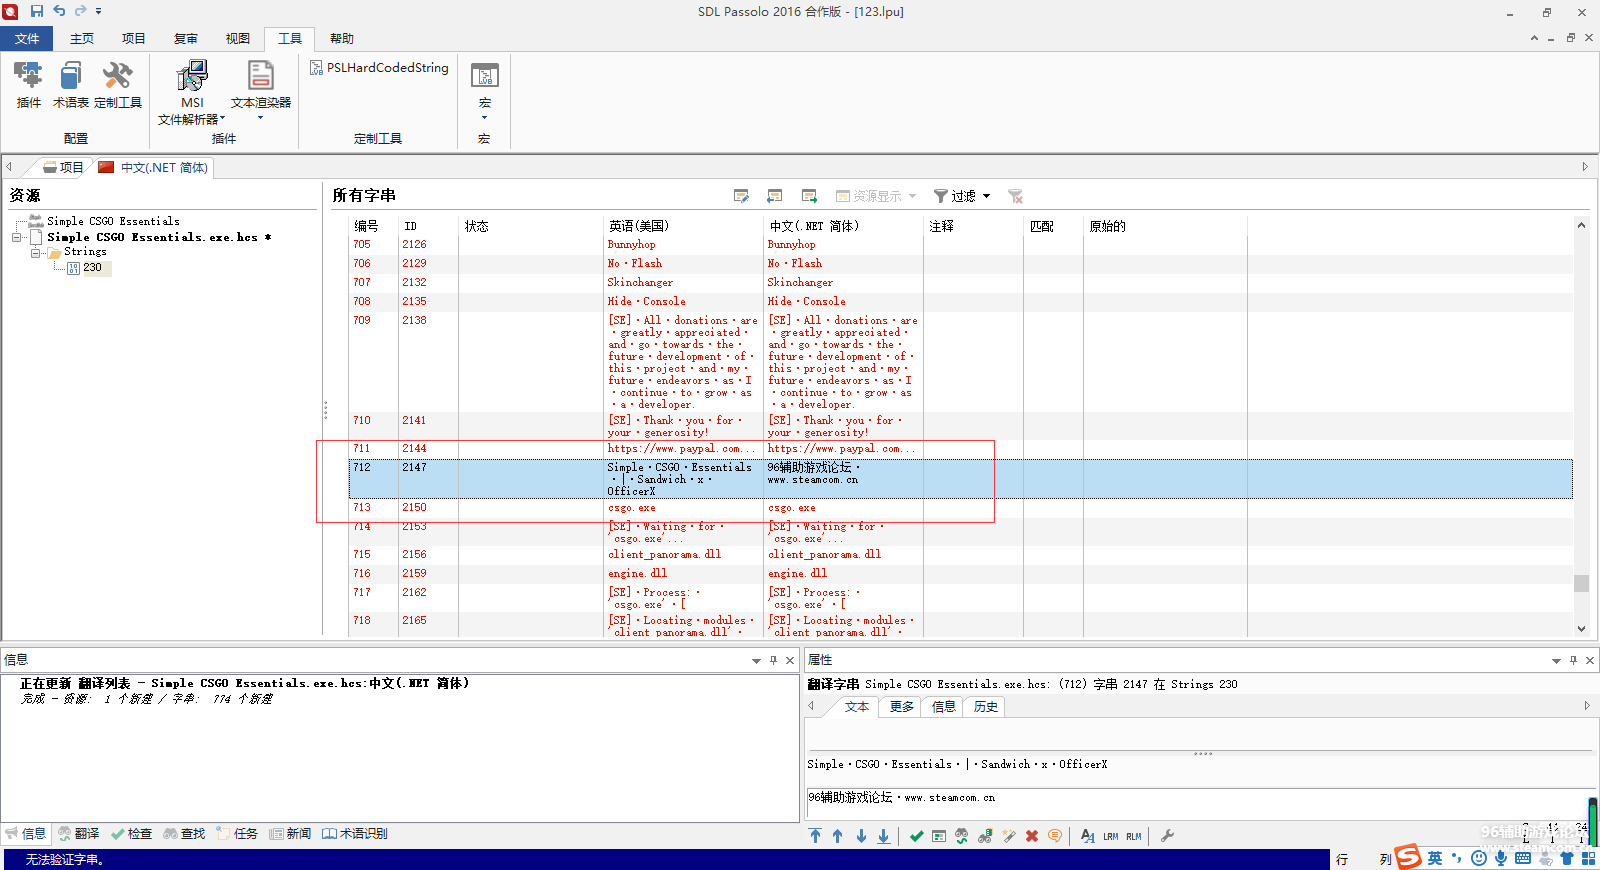Switch to the 主页 ribbon tab
Viewport: 1600px width, 870px height.
[82, 39]
